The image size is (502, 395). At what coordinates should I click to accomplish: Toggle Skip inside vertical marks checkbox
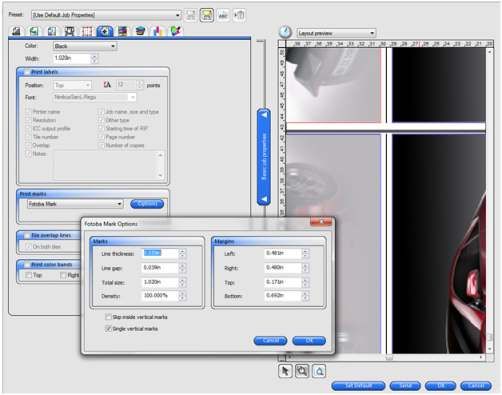(108, 317)
